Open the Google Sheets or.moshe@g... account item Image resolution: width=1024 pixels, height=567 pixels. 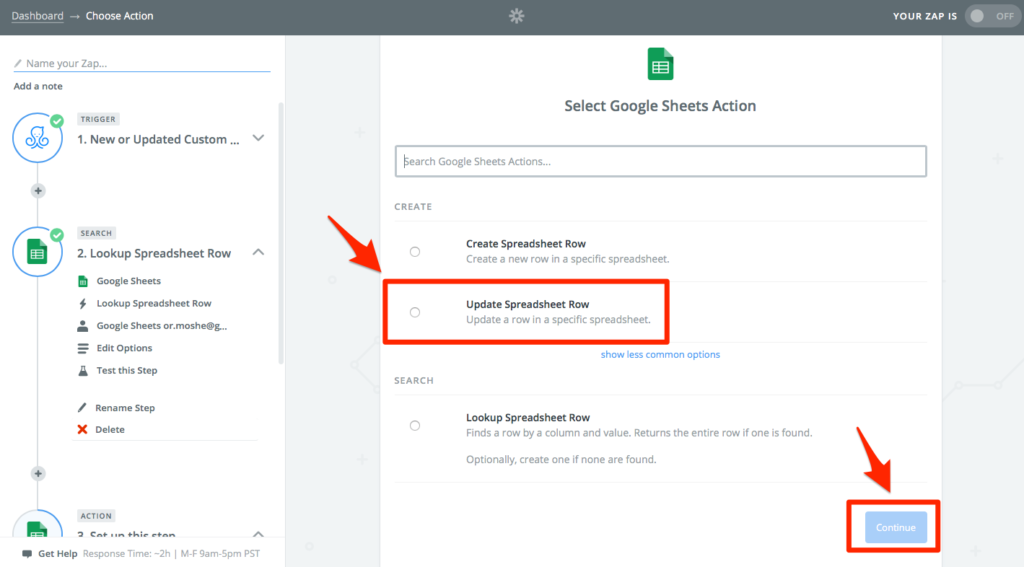pos(162,325)
